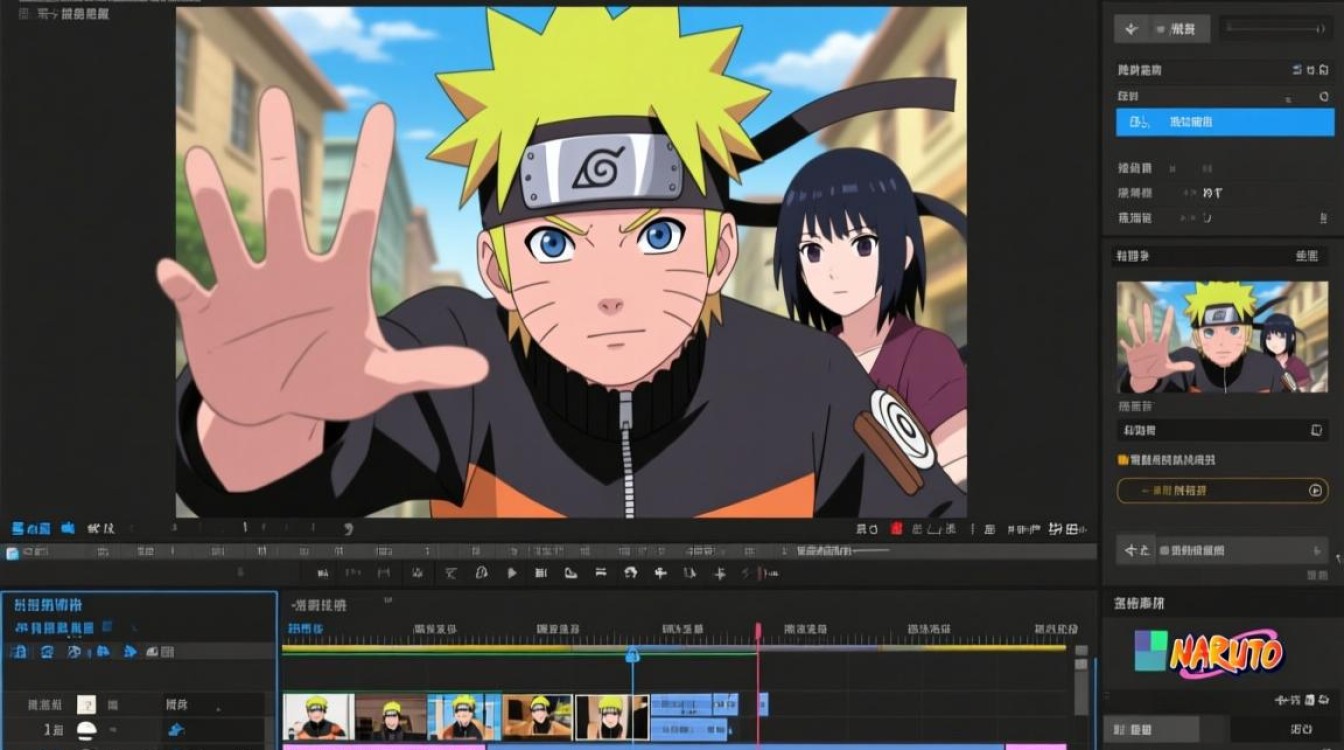Click the circle icon beneath the three header icons
Viewport: 1344px width, 750px height.
point(1324,96)
